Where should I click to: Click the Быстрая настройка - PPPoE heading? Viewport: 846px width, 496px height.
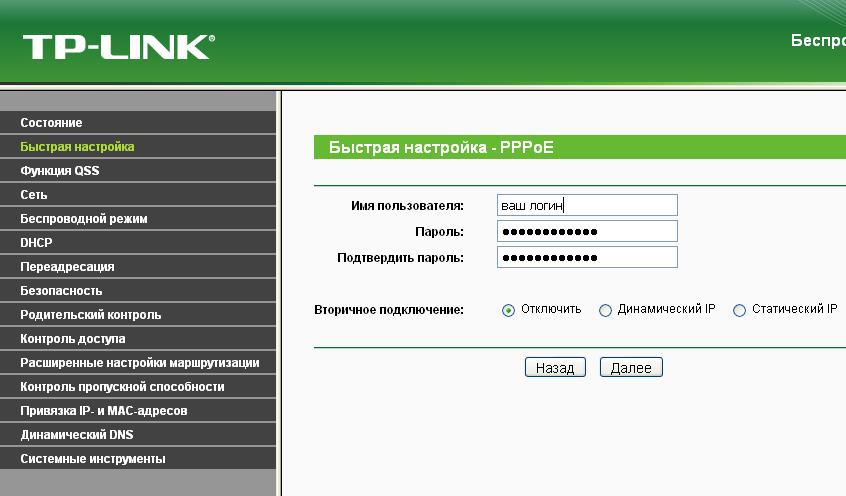[441, 147]
